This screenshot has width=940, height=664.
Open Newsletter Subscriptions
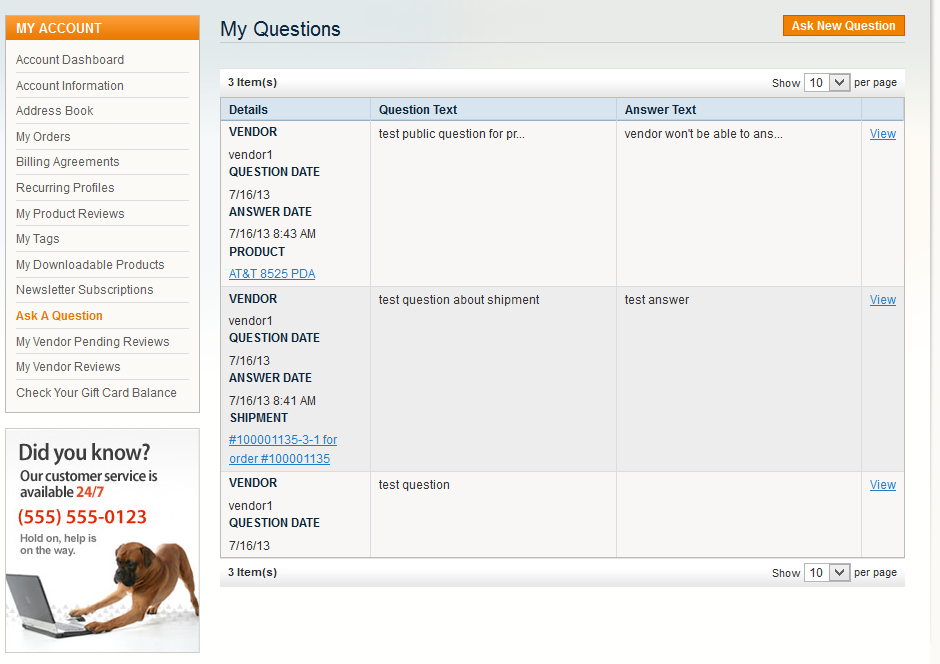85,289
